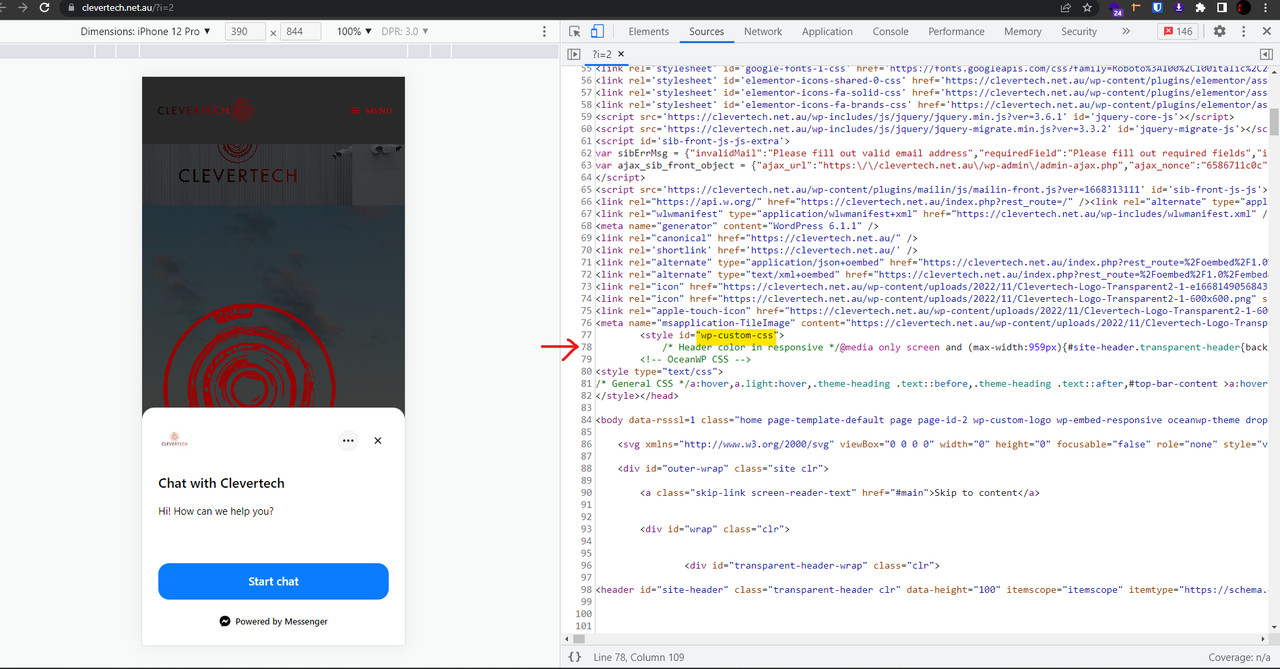Open the Dimensions iPhone 12 Pro dropdown

tap(146, 32)
